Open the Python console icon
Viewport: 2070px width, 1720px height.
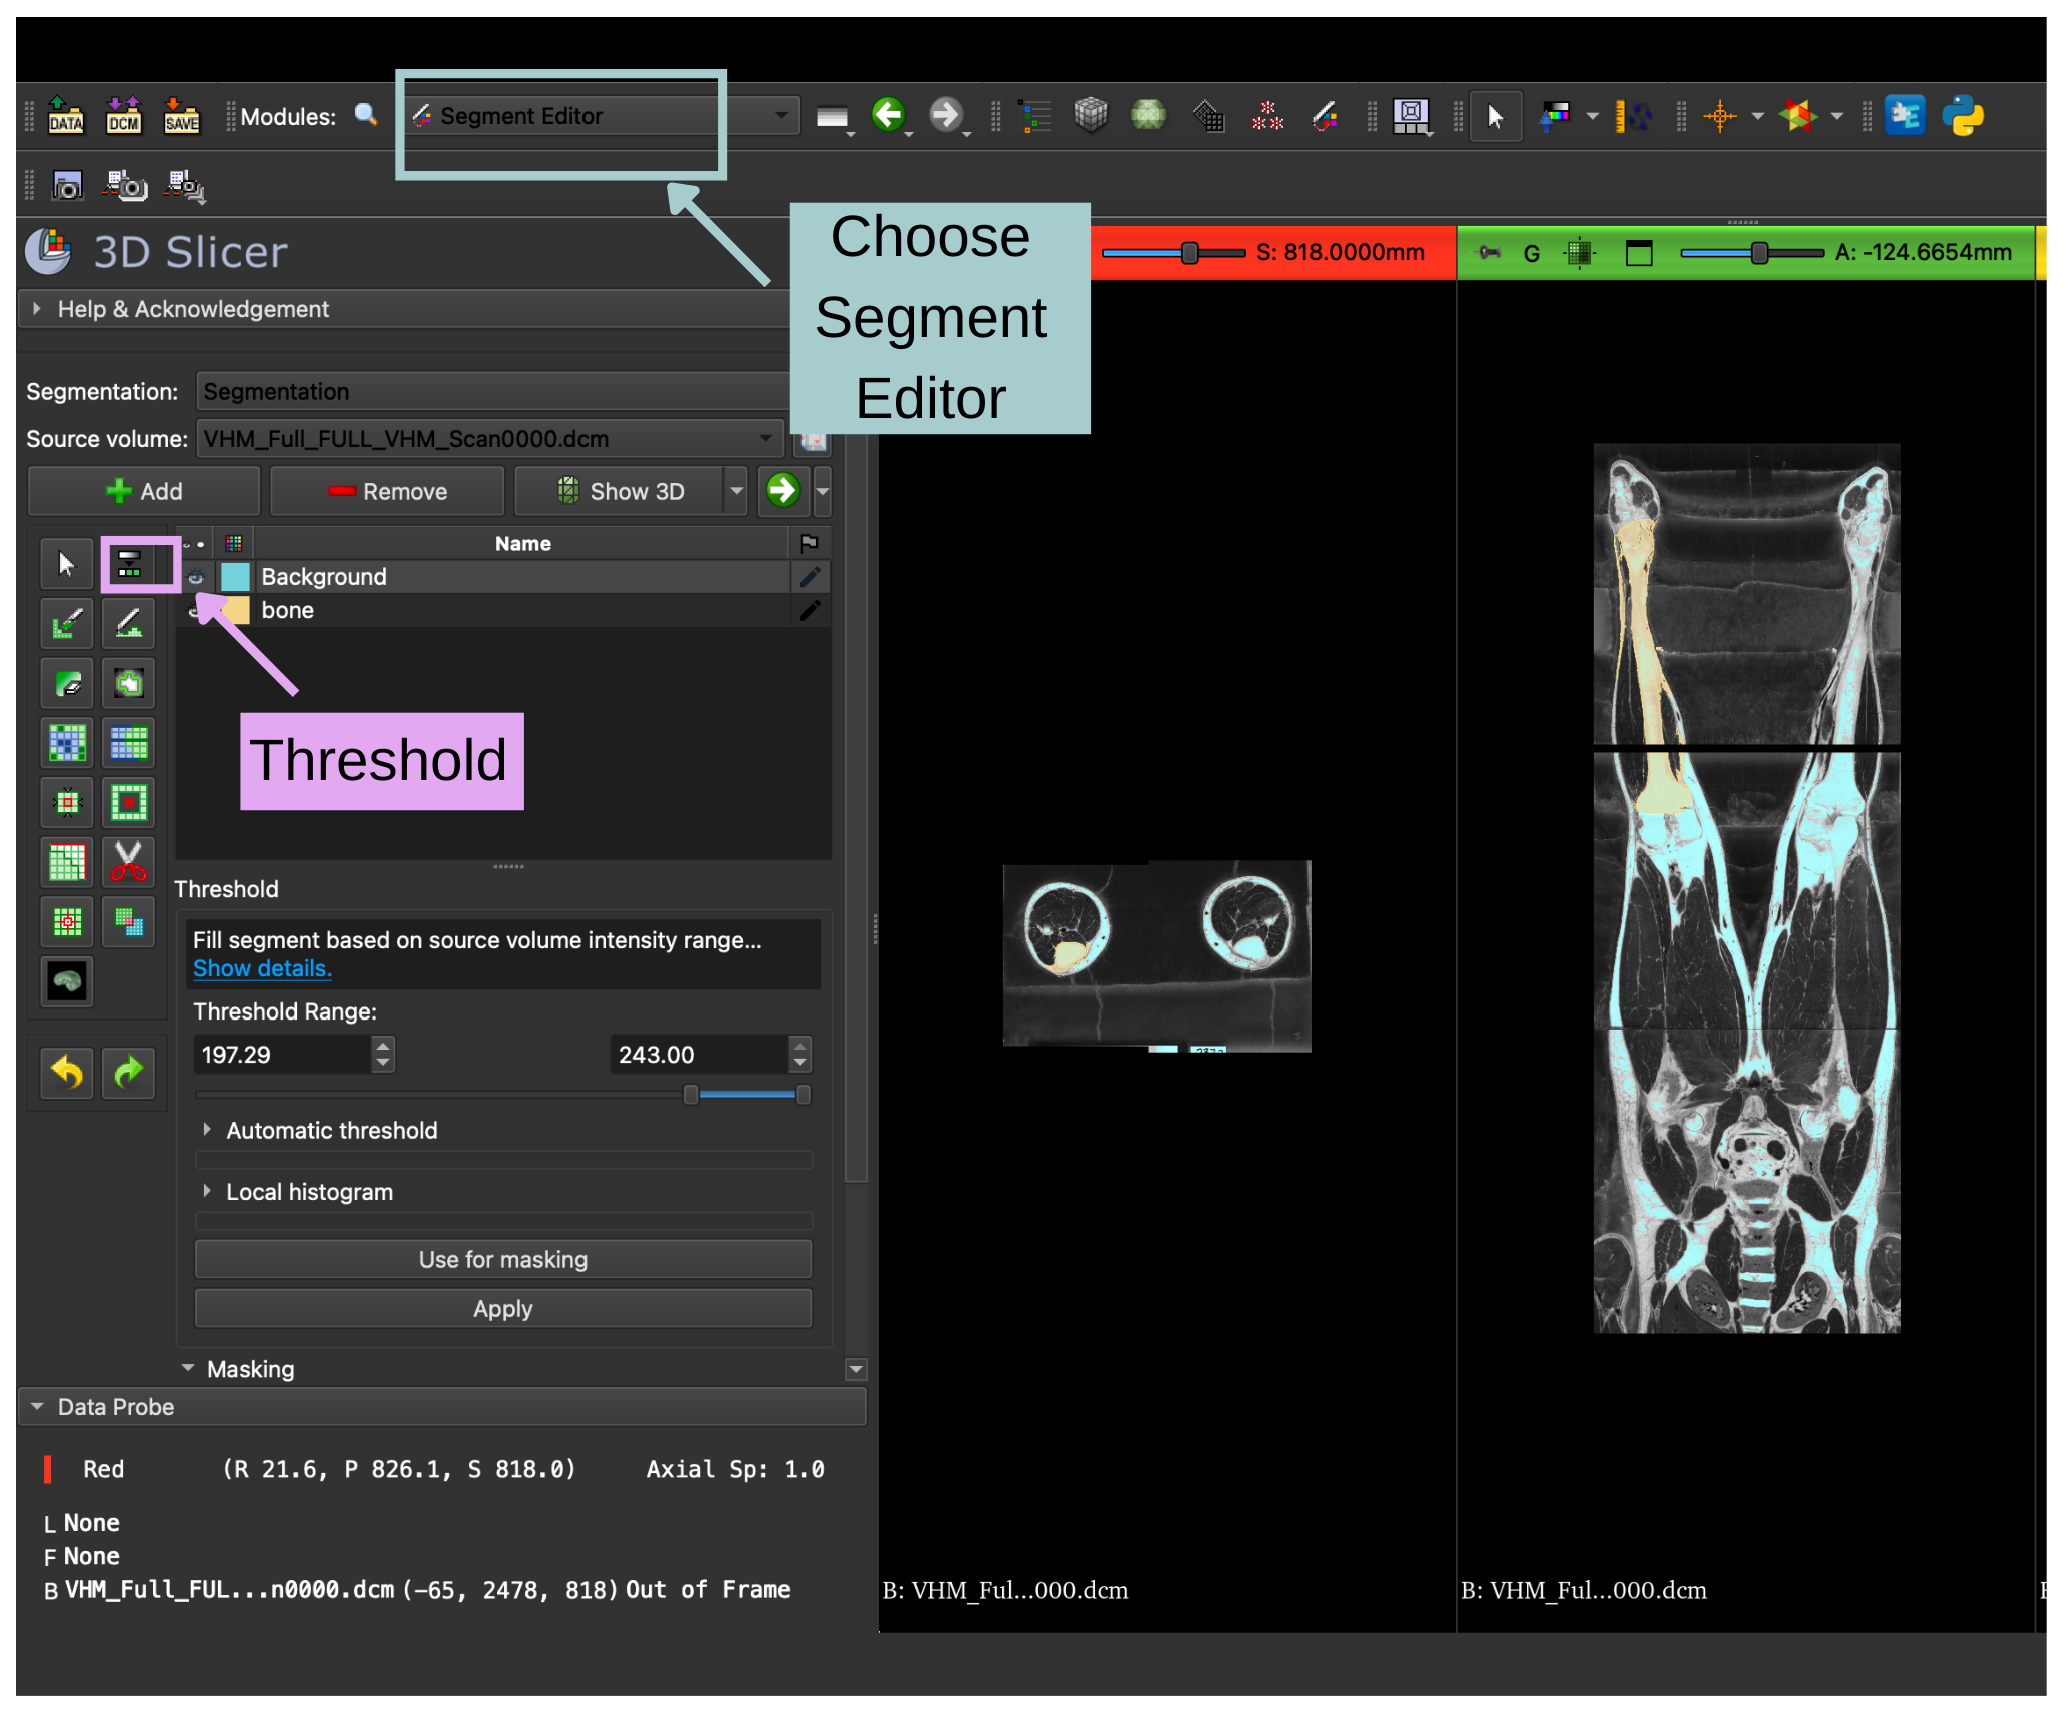point(1963,116)
